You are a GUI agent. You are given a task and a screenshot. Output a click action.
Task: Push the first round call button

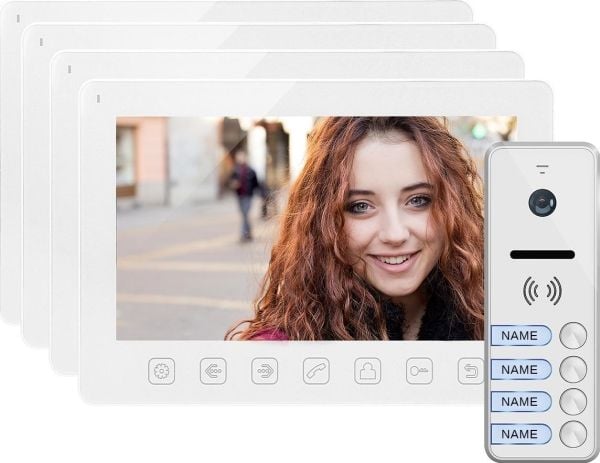pyautogui.click(x=573, y=336)
